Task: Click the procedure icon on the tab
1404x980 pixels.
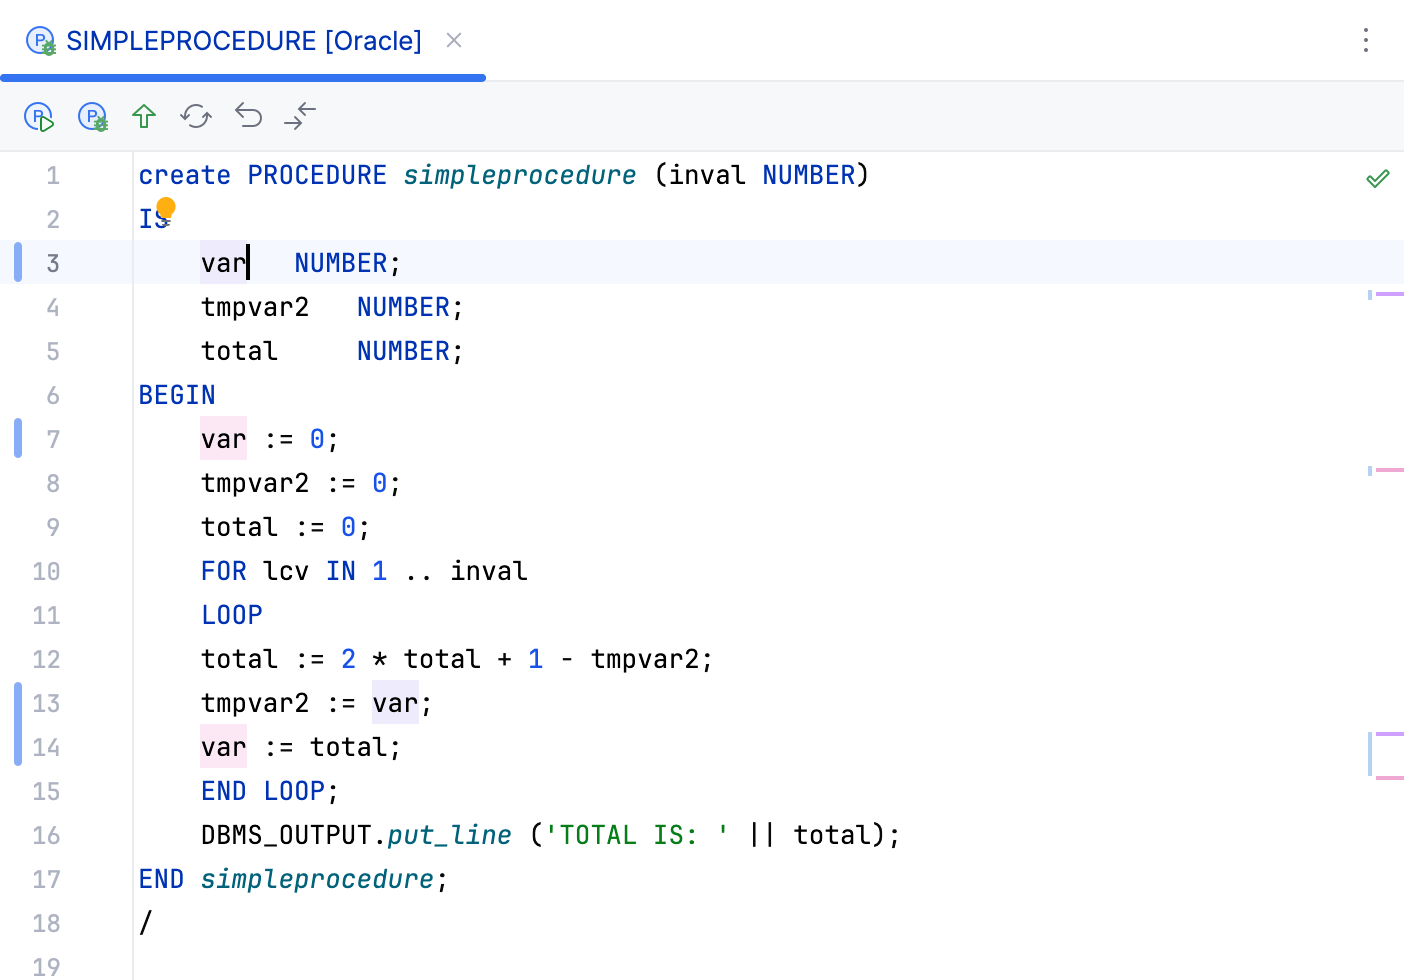Action: coord(40,41)
